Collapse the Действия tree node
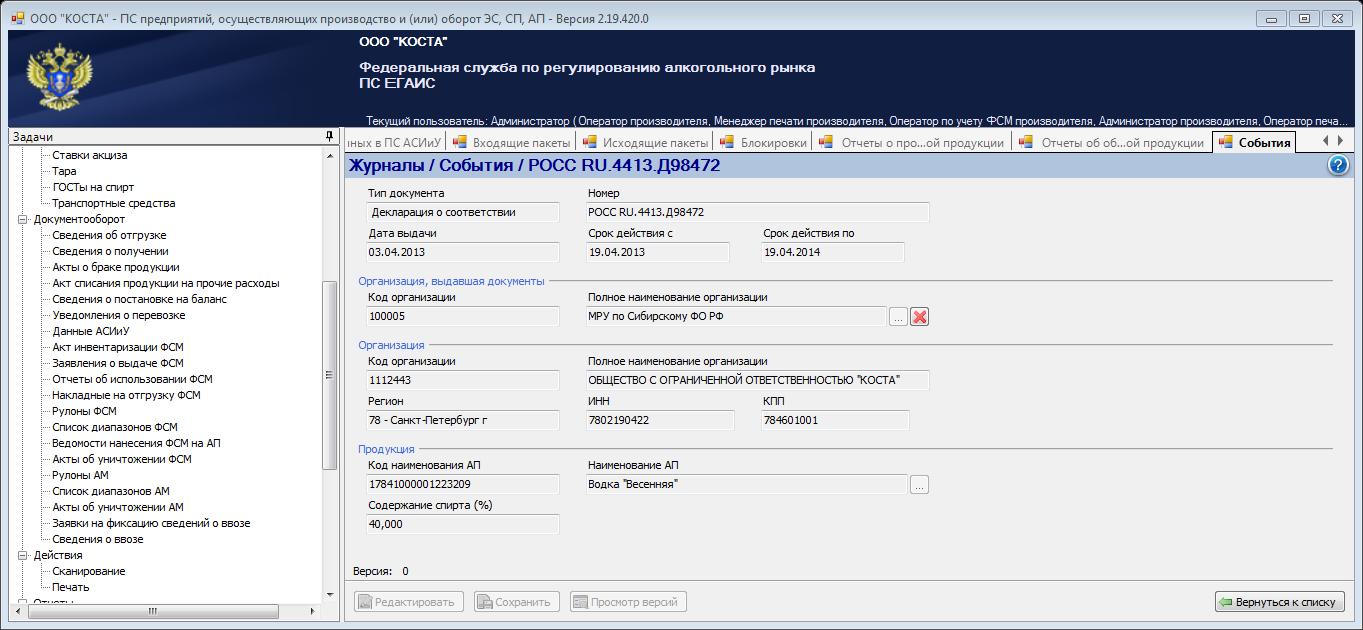 tap(22, 555)
